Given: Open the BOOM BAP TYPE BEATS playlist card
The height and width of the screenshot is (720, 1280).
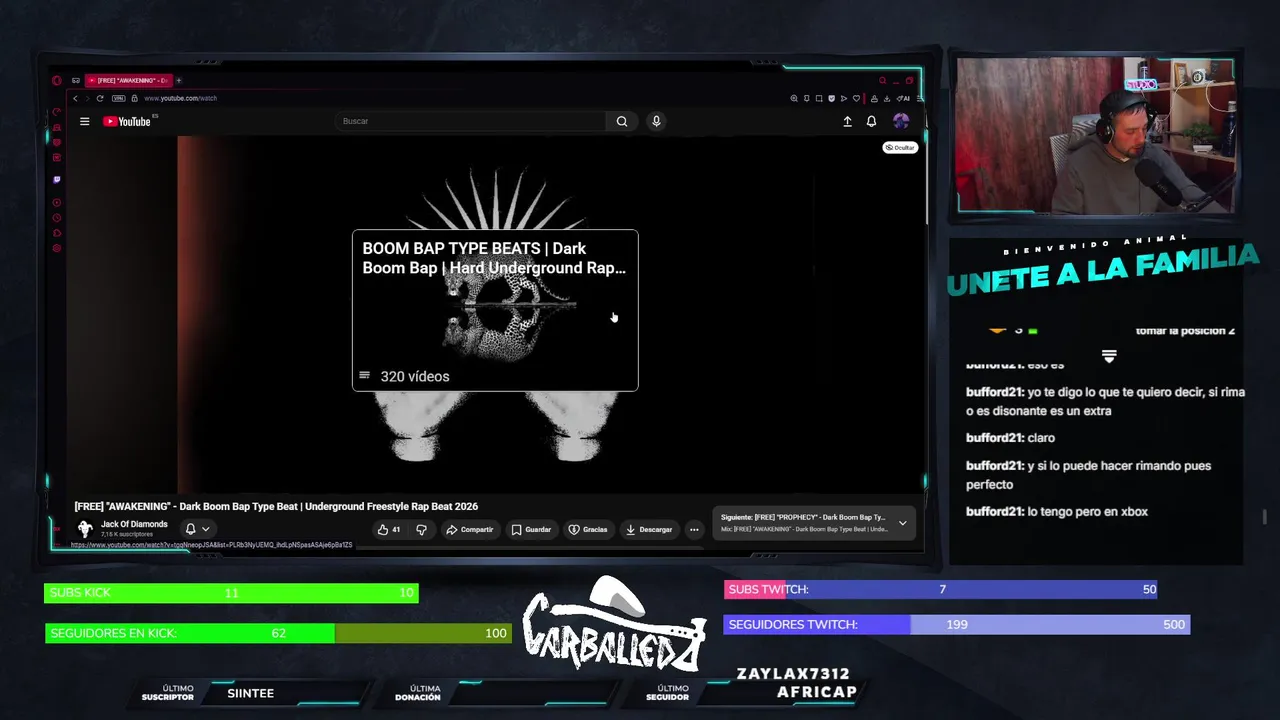Looking at the screenshot, I should pos(495,310).
